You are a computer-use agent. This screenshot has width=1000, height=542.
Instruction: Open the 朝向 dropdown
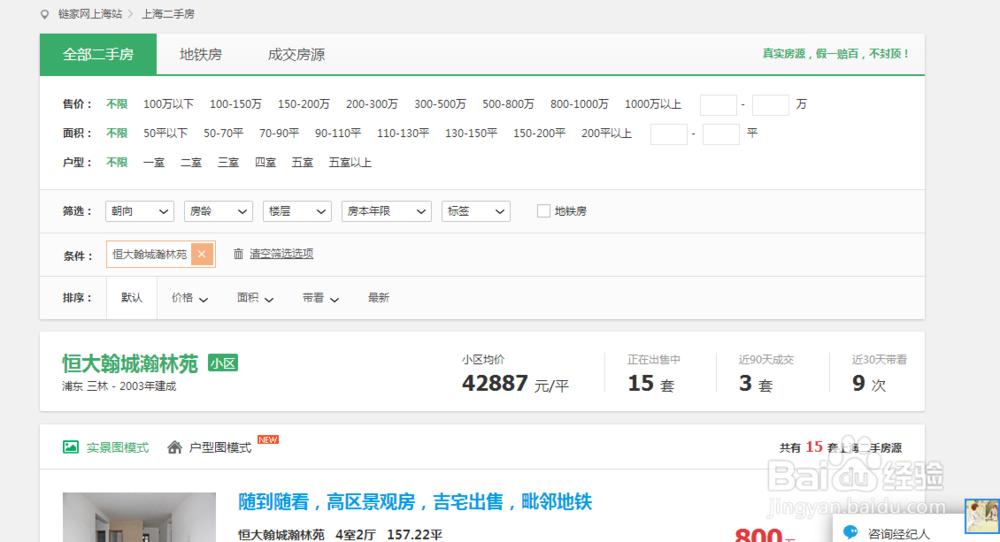point(140,211)
